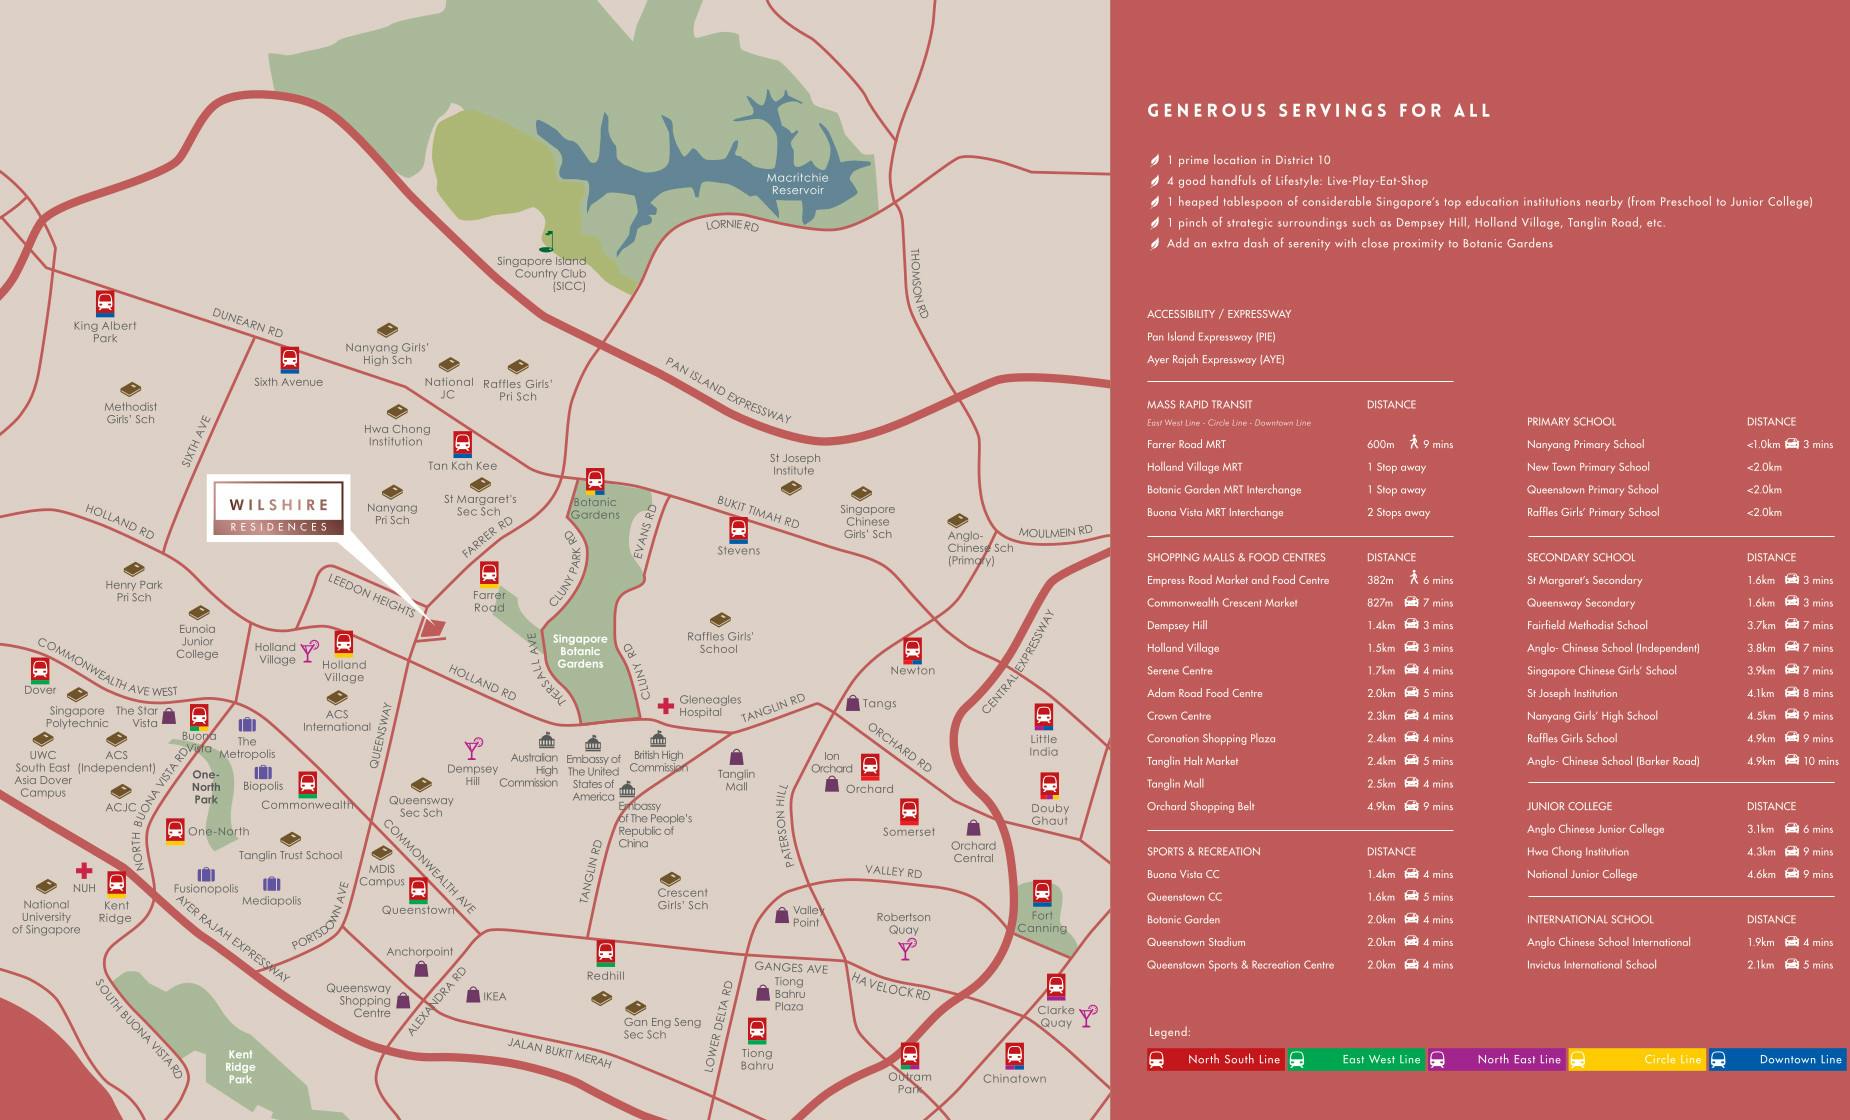This screenshot has width=1850, height=1120.
Task: Click the Farrer Road MRT distance row
Action: 1300,444
